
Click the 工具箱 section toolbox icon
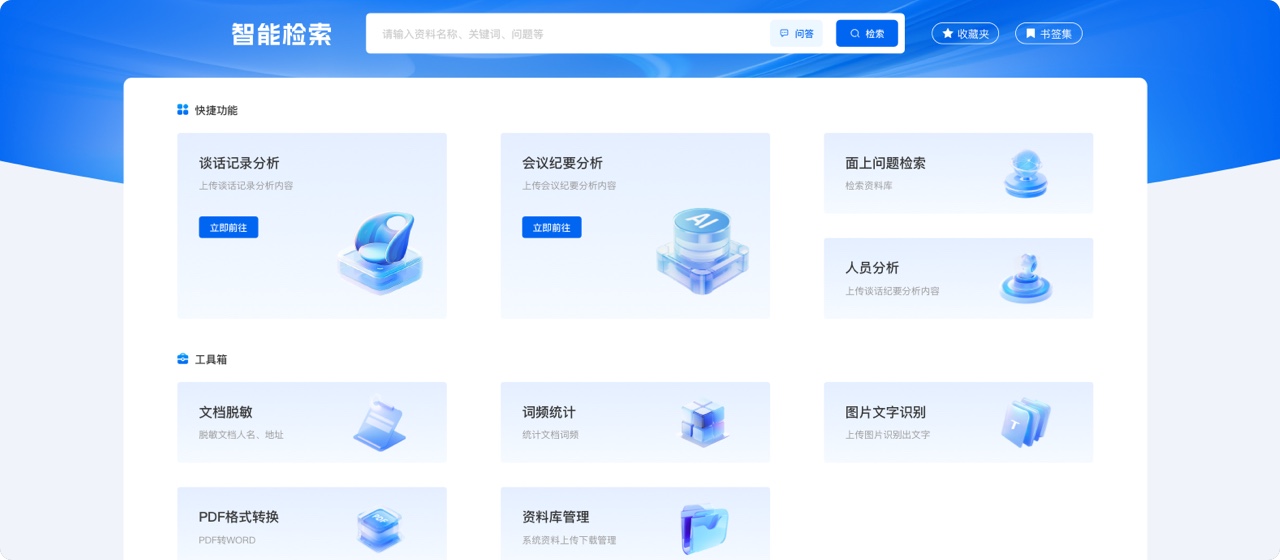tap(183, 359)
